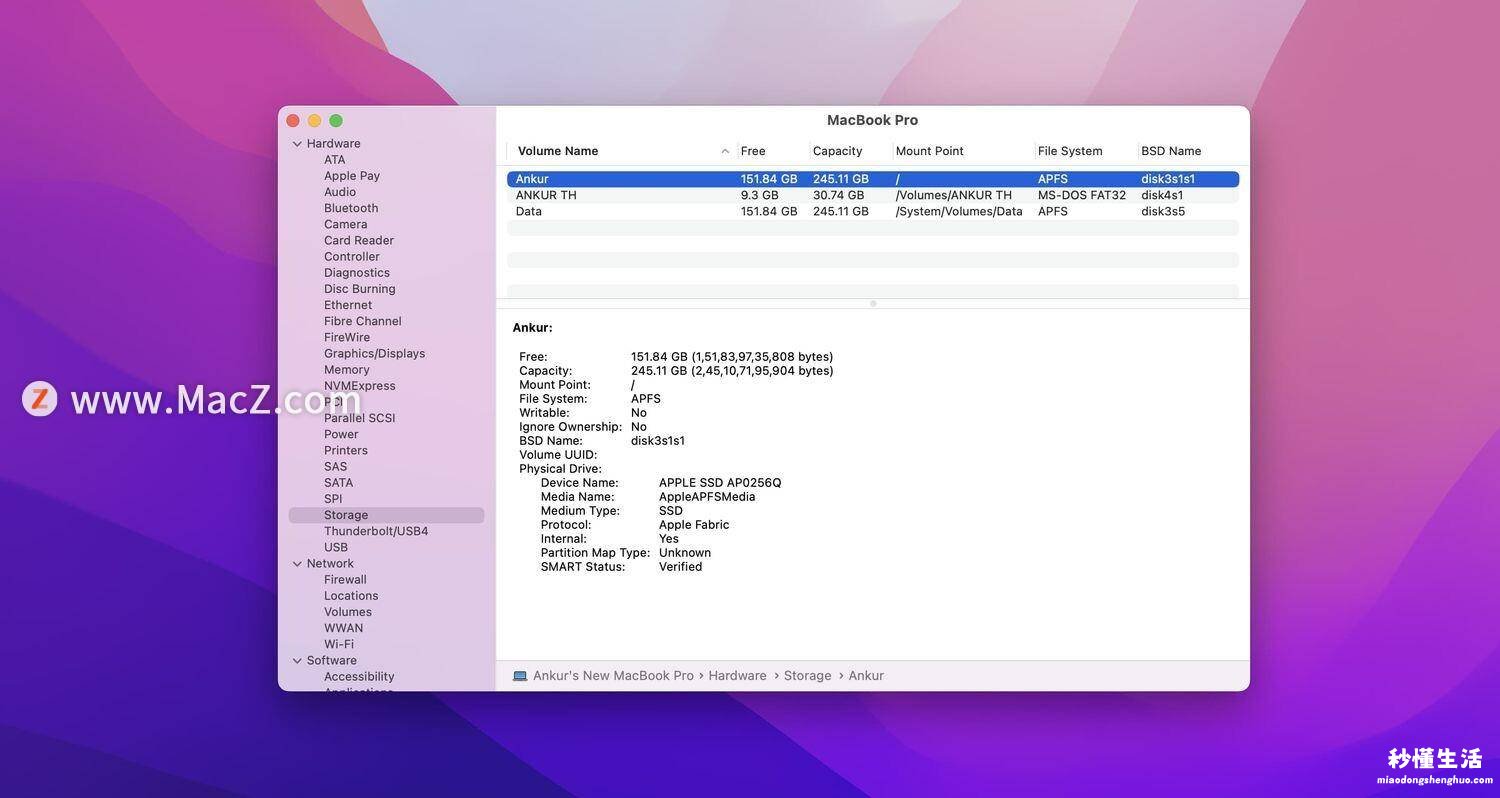Select Card Reader in the sidebar
Image resolution: width=1500 pixels, height=798 pixels.
[x=358, y=240]
